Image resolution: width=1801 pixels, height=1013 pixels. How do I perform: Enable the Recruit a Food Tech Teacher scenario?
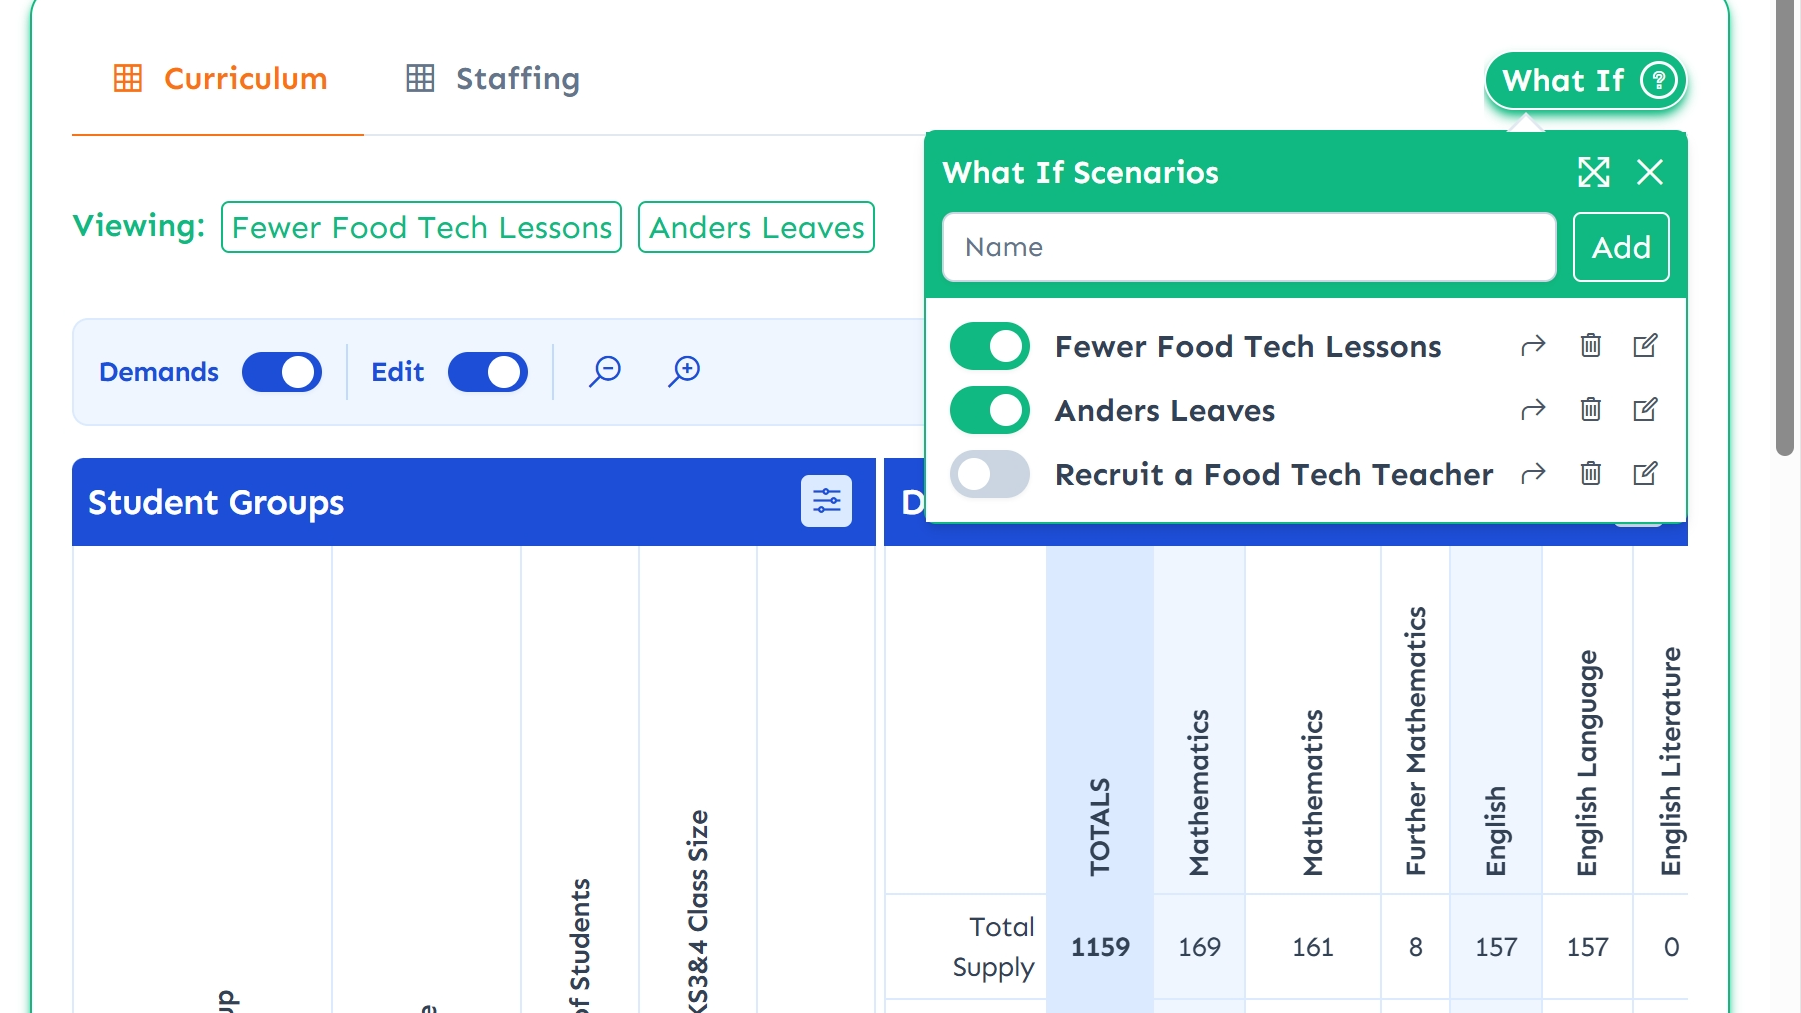[x=989, y=475]
